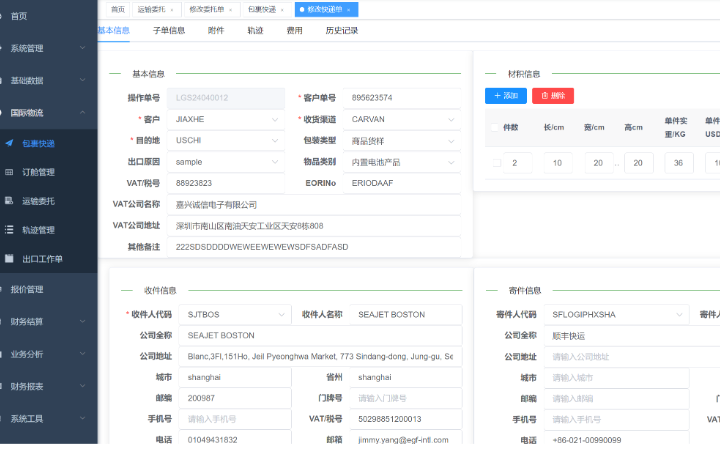Viewport: 720px width, 450px height.
Task: Click the 邮编 field showing 200987
Action: tap(235, 398)
